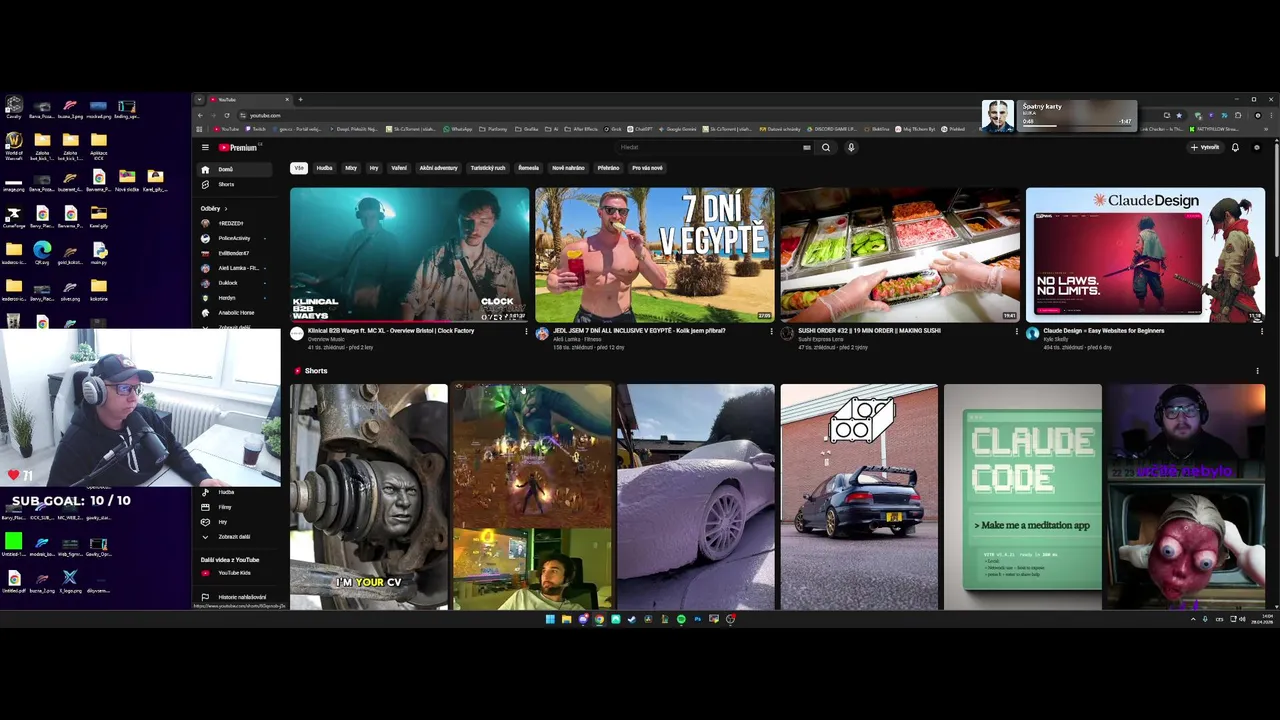The height and width of the screenshot is (720, 1280).
Task: Select the Vaření filter chip
Action: 399,168
